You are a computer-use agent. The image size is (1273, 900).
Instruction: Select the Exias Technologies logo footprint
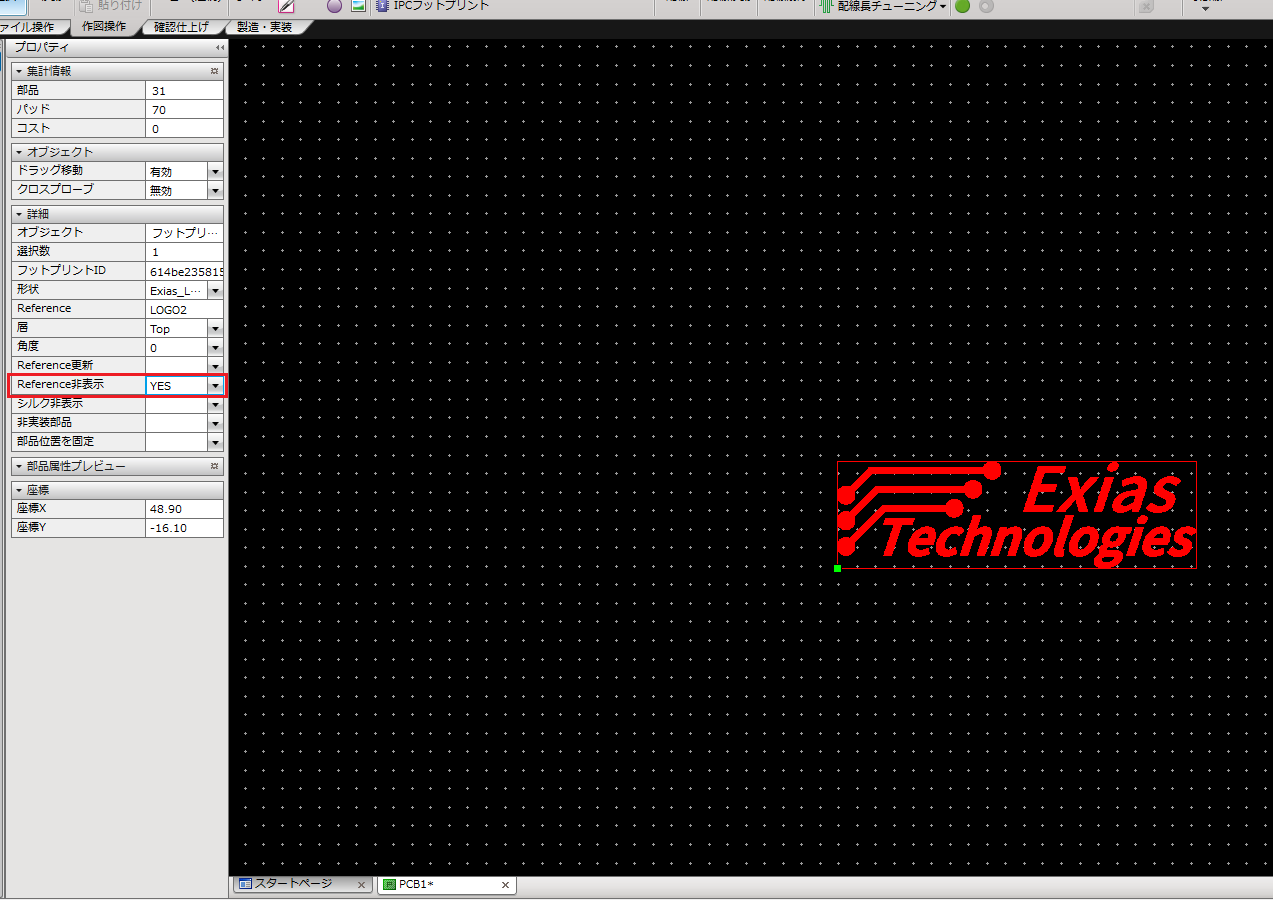[x=1016, y=514]
